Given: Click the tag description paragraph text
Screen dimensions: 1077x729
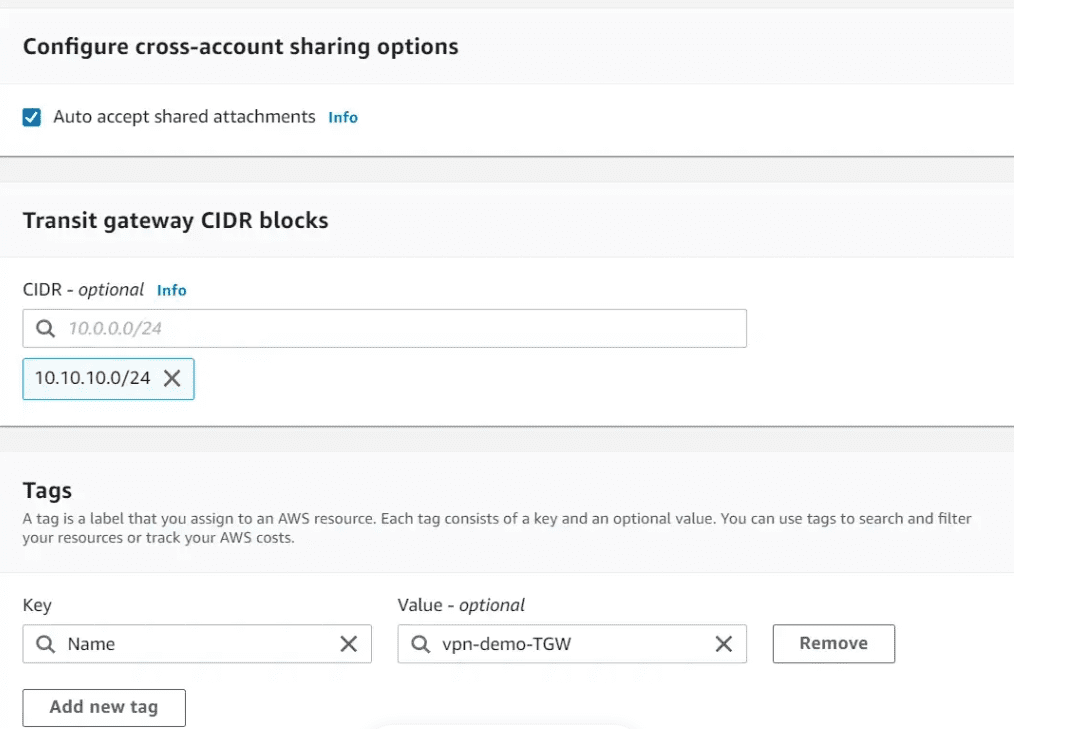Looking at the screenshot, I should [497, 528].
